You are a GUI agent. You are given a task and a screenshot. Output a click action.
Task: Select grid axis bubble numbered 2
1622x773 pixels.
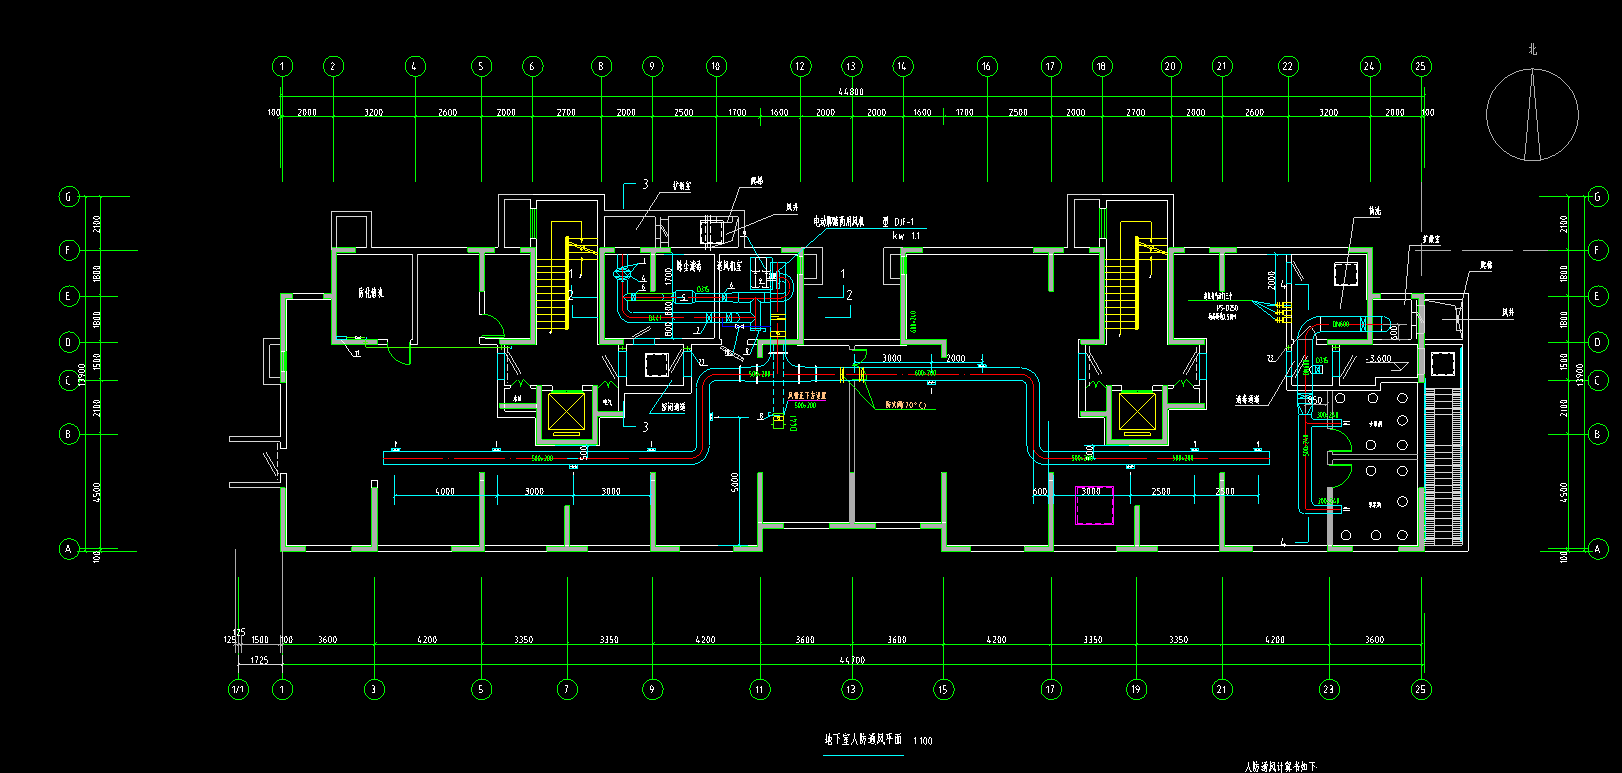point(333,67)
